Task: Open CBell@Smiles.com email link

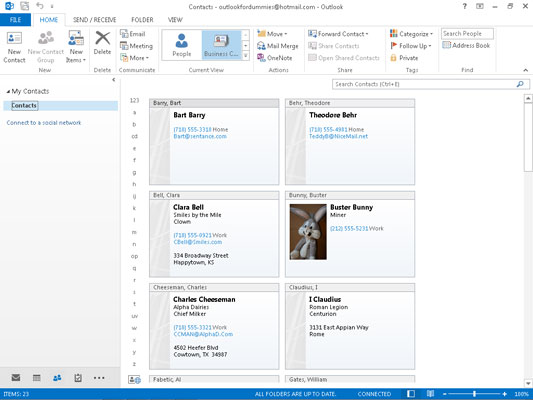Action: pos(197,242)
